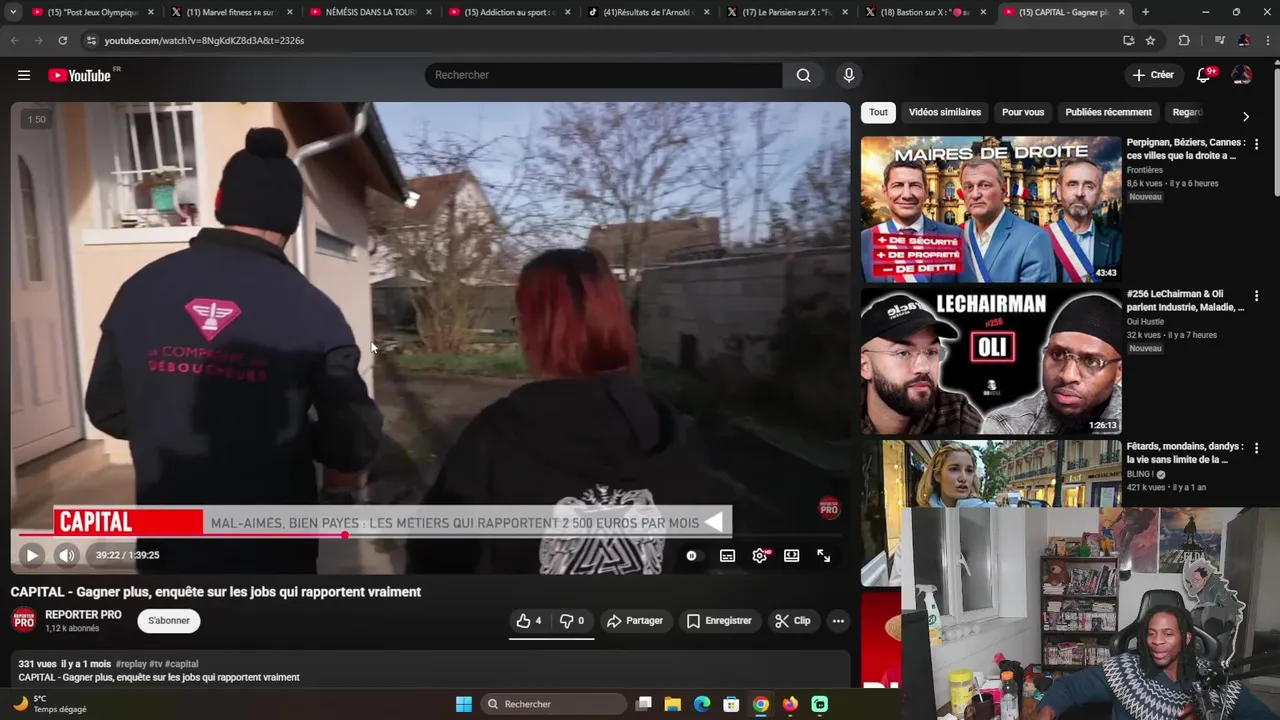The image size is (1280, 720).
Task: Select the Tout filter chip
Action: pyautogui.click(x=878, y=112)
